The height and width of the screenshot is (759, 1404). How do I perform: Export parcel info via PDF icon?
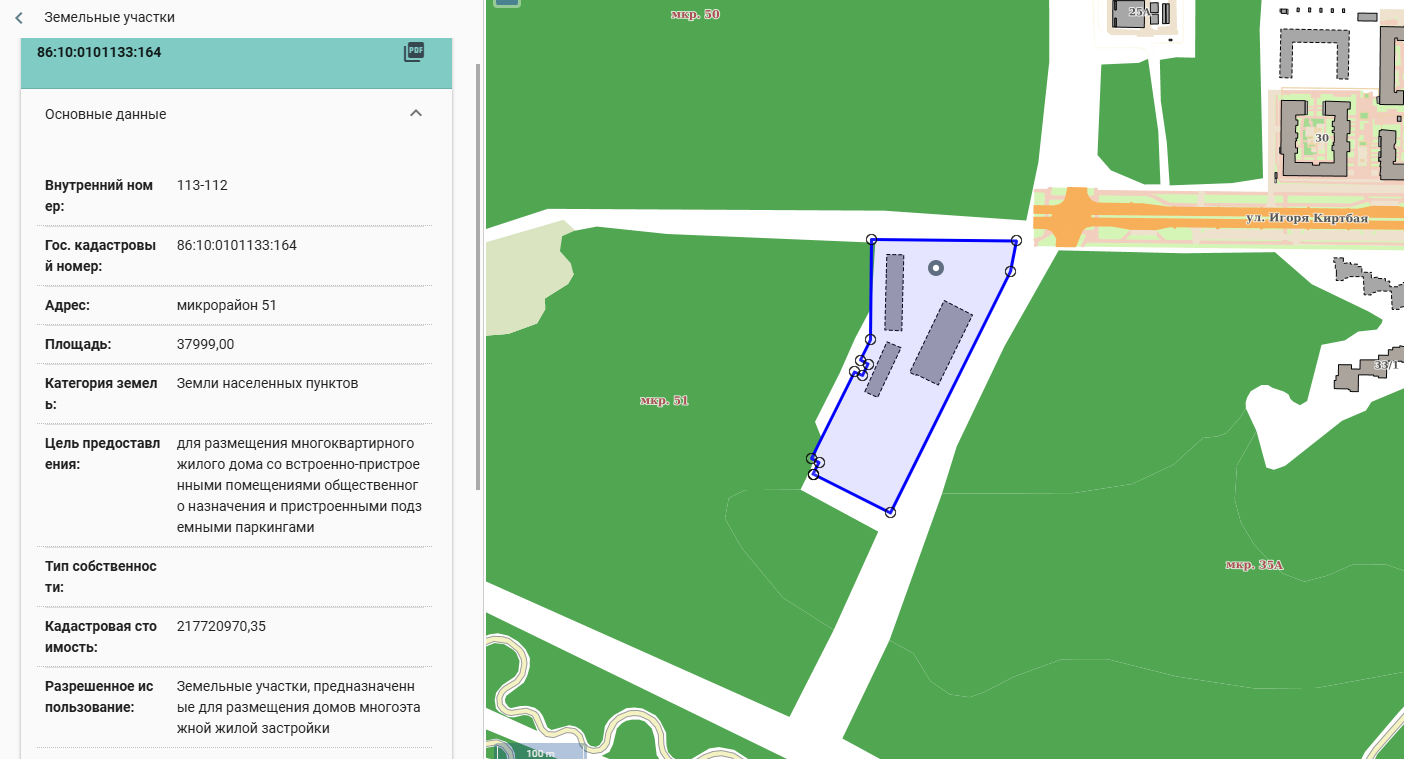[x=414, y=52]
